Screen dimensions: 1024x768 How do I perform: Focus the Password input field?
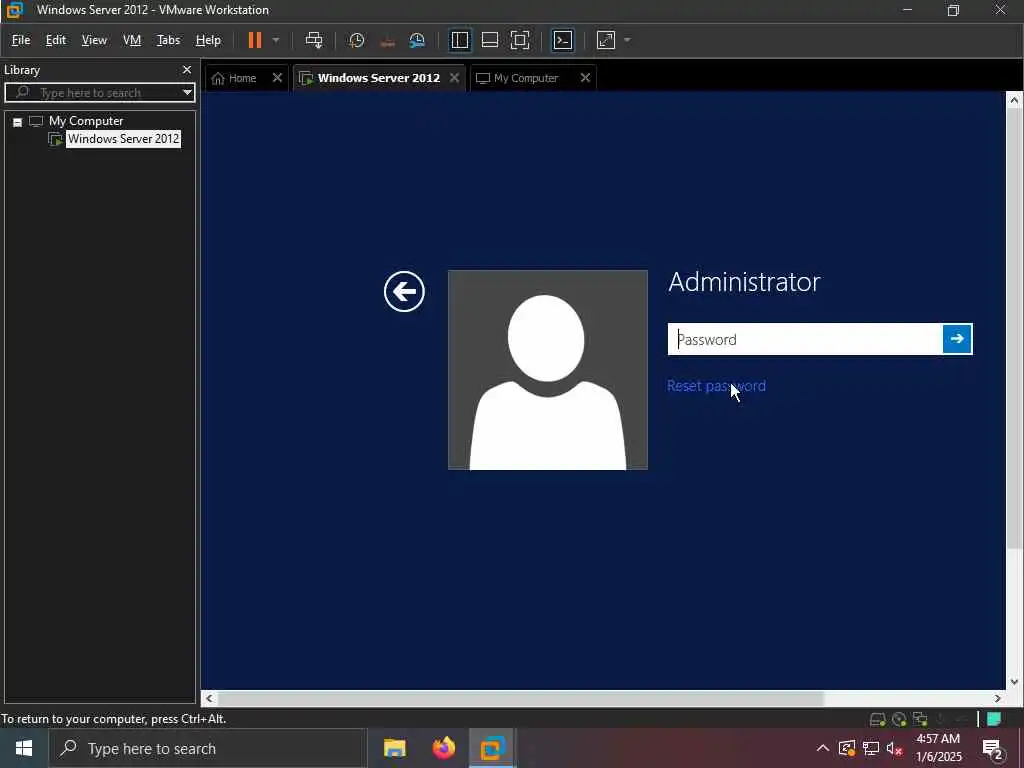[805, 339]
